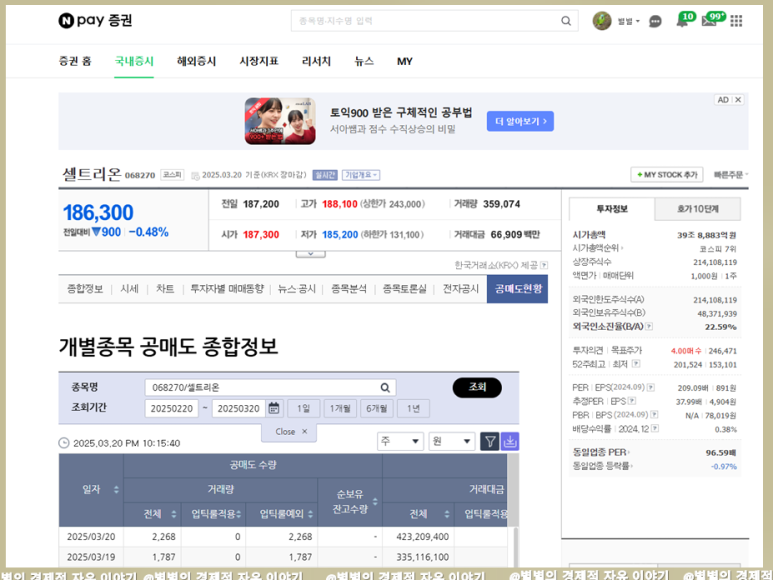Screen dimensions: 773x580
Task: Click start date field 20250220
Action: [x=172, y=409]
